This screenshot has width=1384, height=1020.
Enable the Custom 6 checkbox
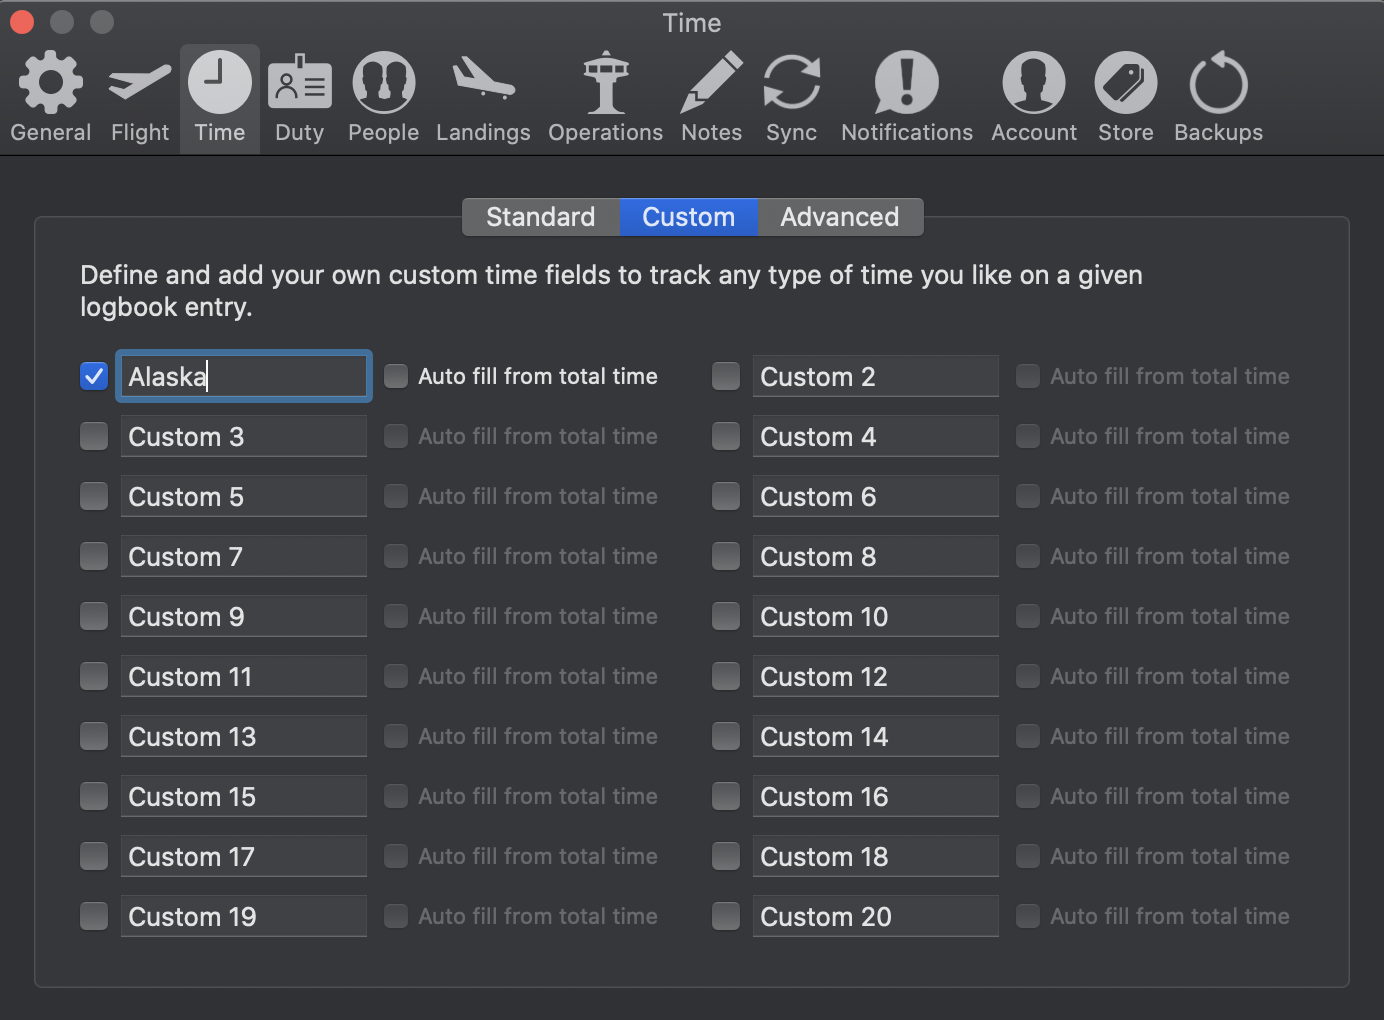[726, 496]
